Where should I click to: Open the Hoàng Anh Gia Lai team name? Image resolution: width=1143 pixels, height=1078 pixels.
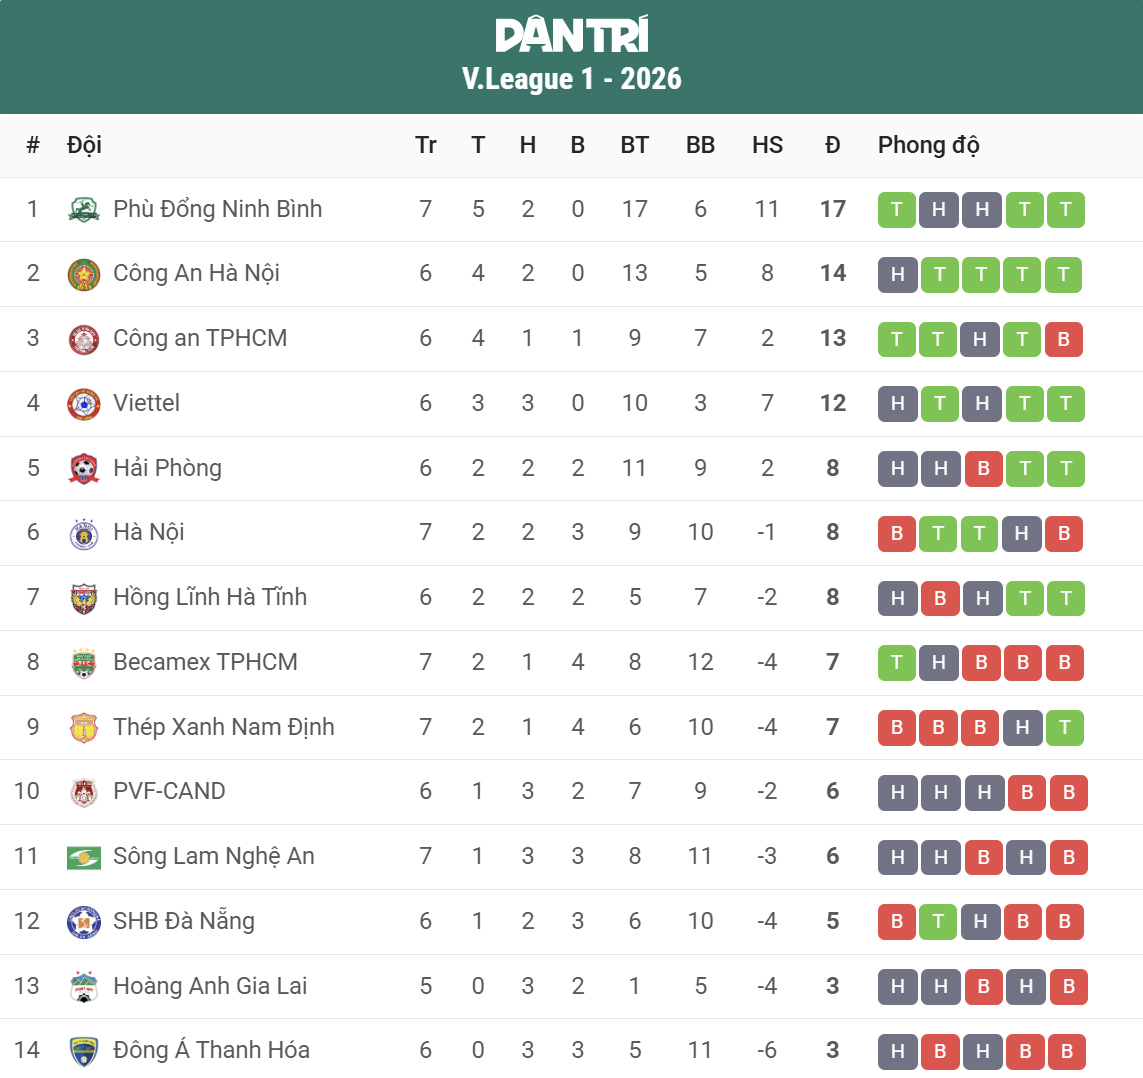pyautogui.click(x=210, y=986)
